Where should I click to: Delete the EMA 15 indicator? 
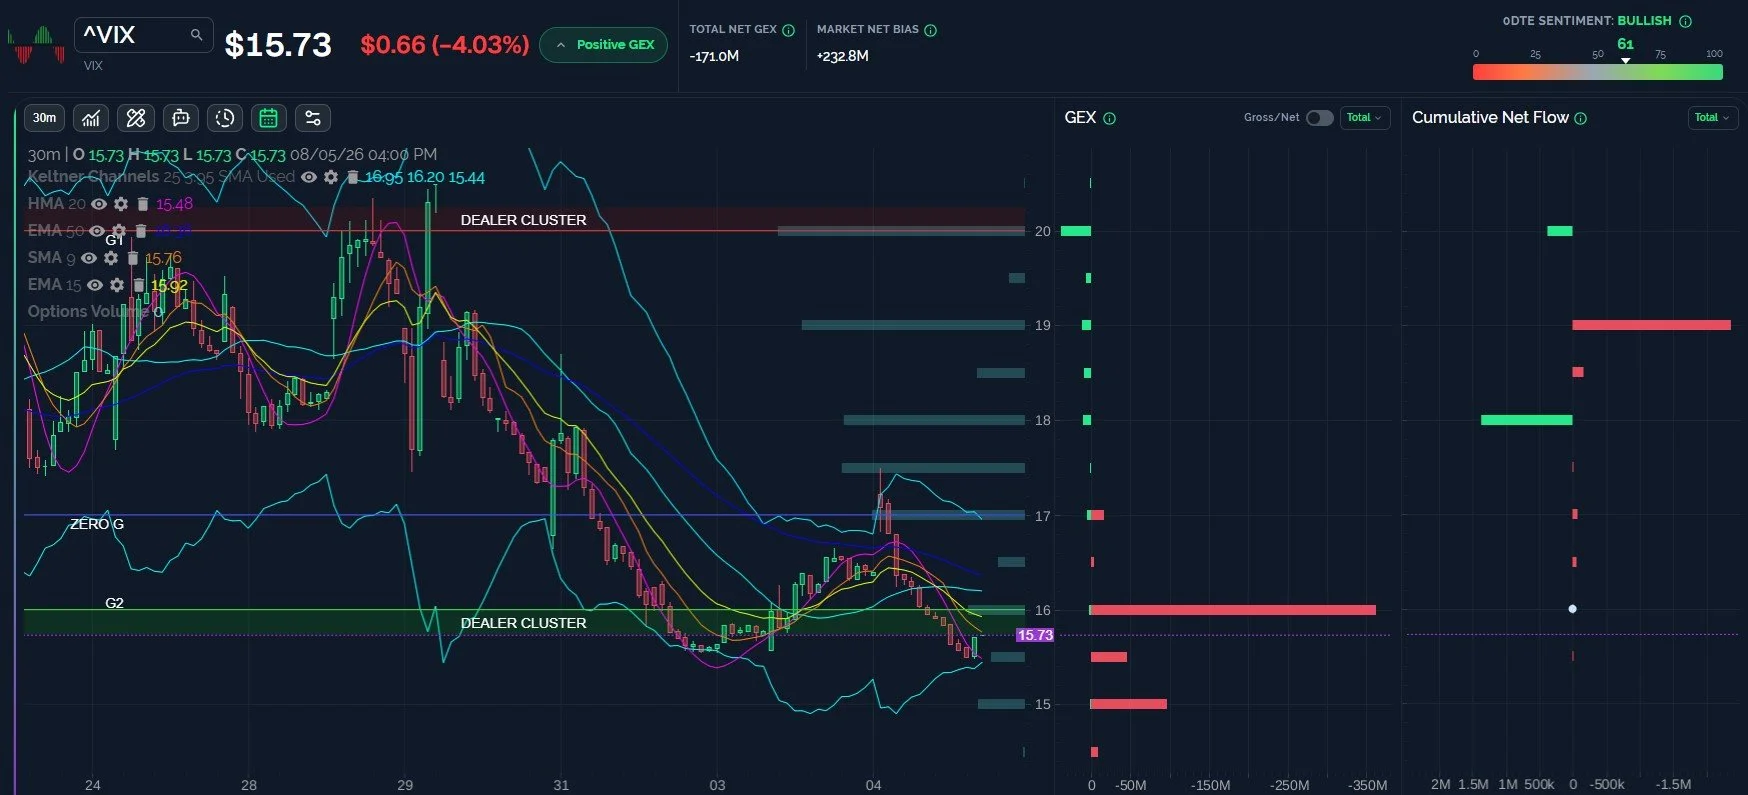click(x=139, y=285)
